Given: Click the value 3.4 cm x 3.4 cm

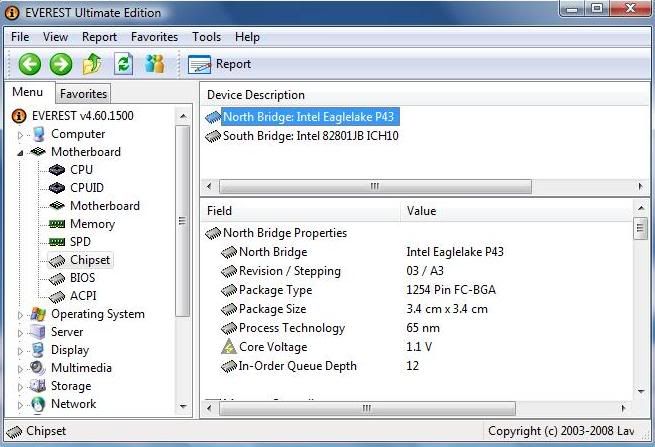Looking at the screenshot, I should (x=447, y=309).
